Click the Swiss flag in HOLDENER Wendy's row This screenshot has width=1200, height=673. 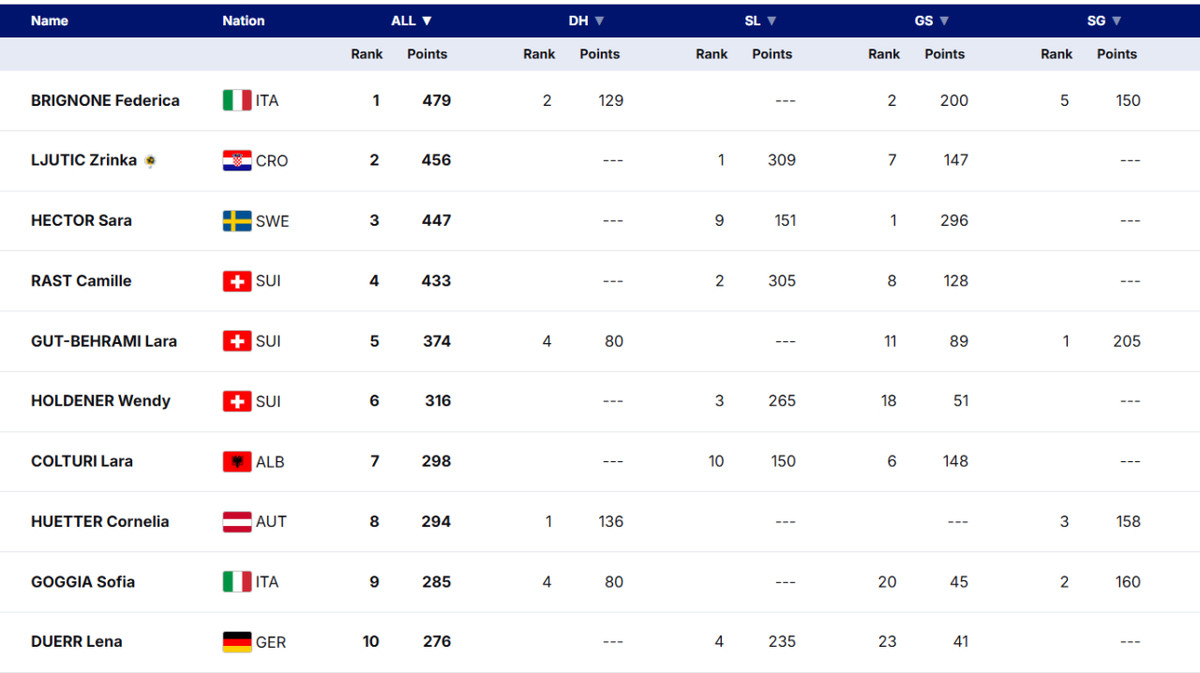click(x=237, y=401)
